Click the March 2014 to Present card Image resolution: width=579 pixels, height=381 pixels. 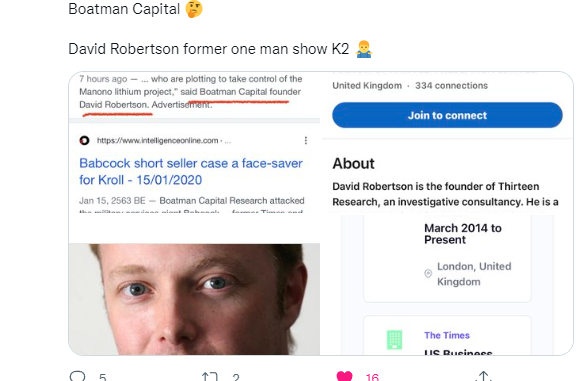(x=447, y=258)
